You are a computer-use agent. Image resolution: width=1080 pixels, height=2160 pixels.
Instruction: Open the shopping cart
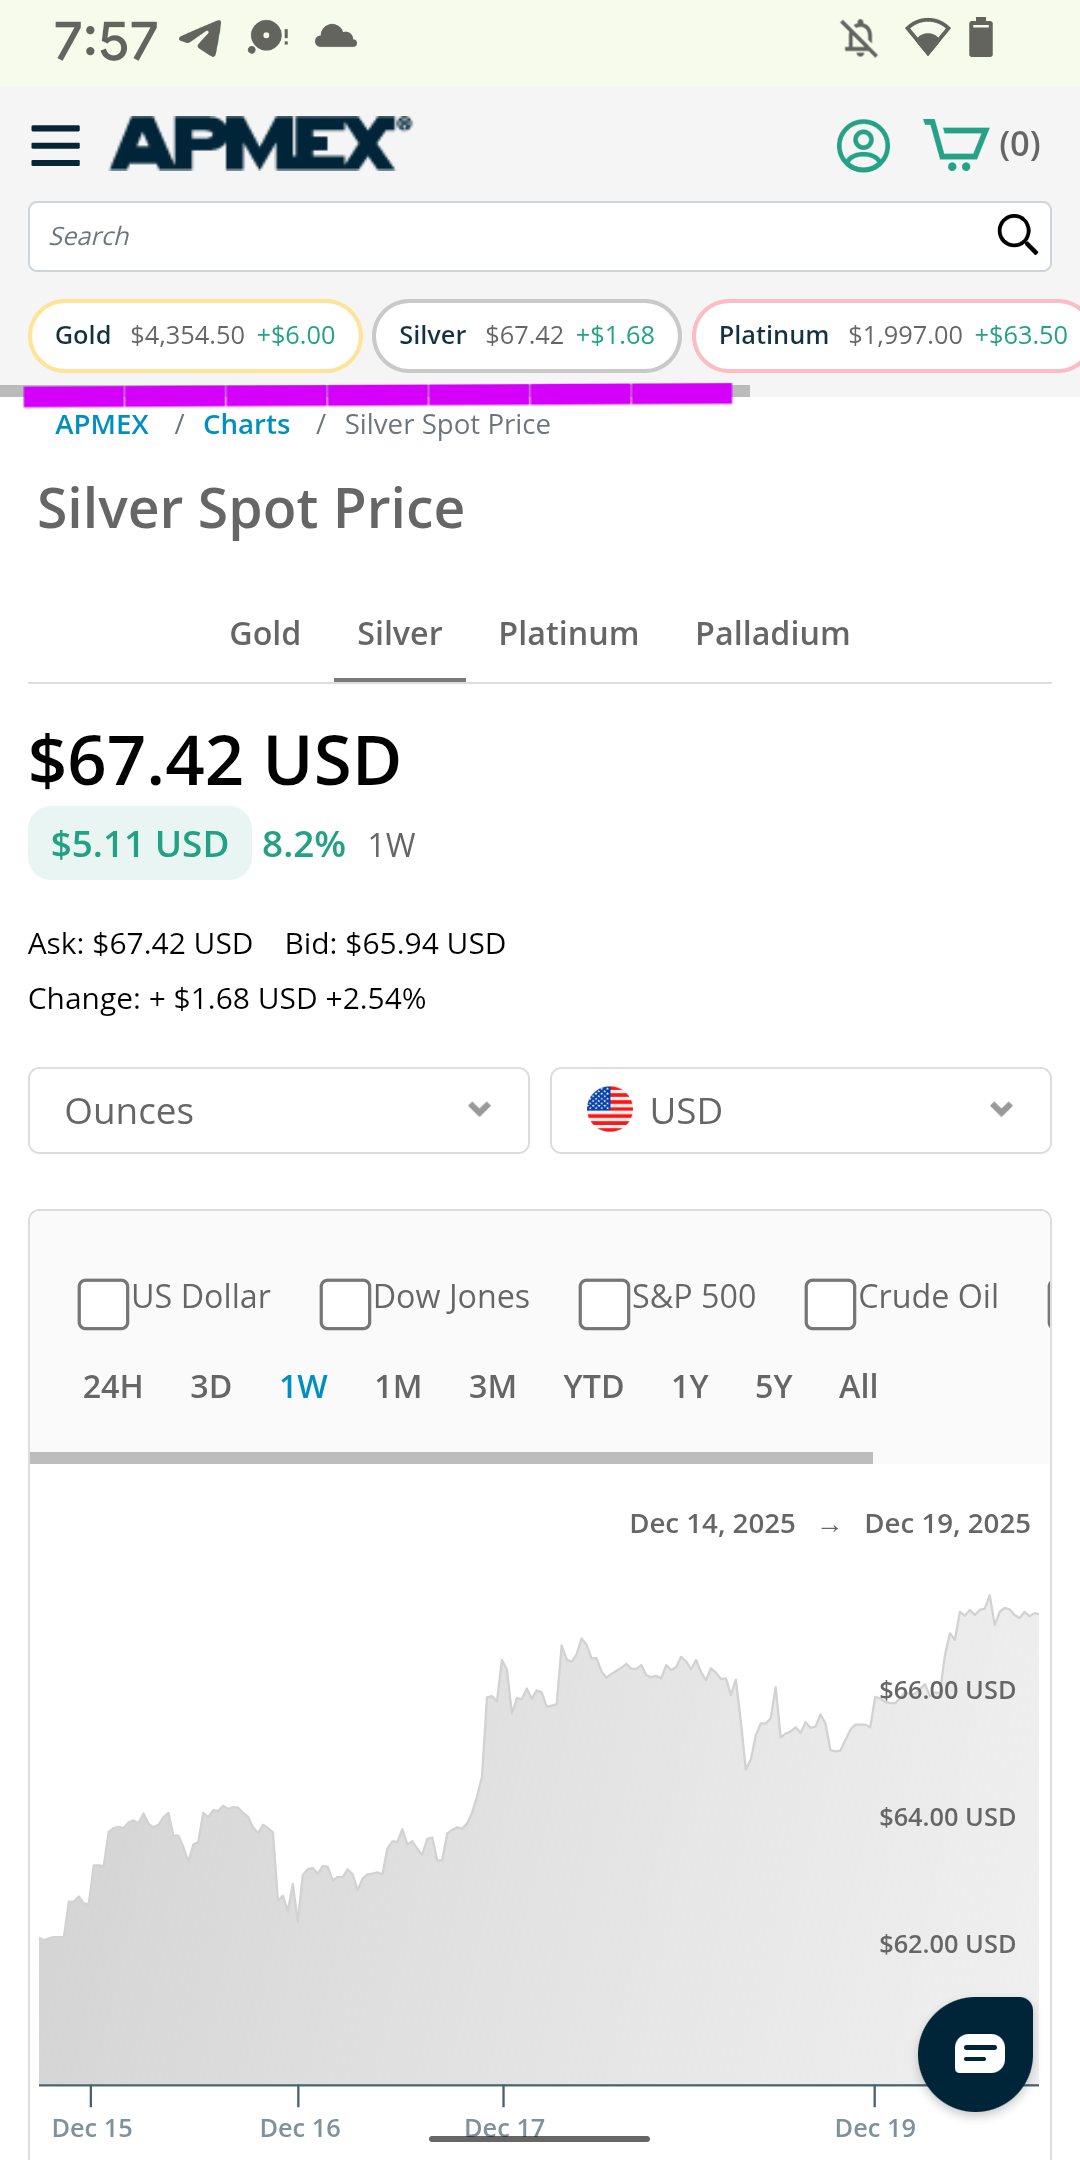(x=956, y=145)
